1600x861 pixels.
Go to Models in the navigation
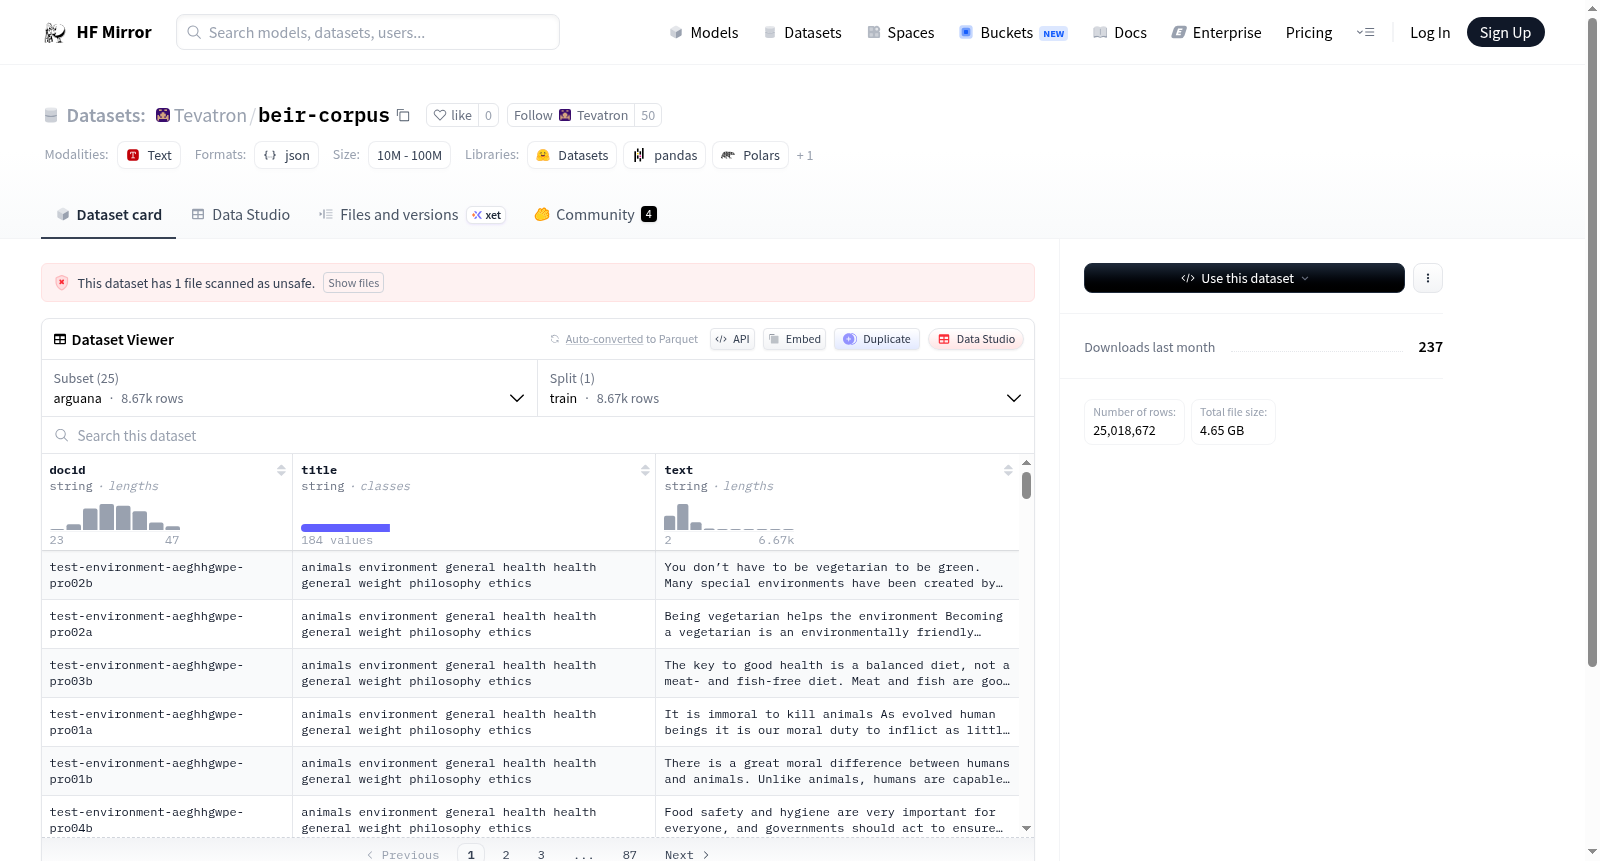704,33
